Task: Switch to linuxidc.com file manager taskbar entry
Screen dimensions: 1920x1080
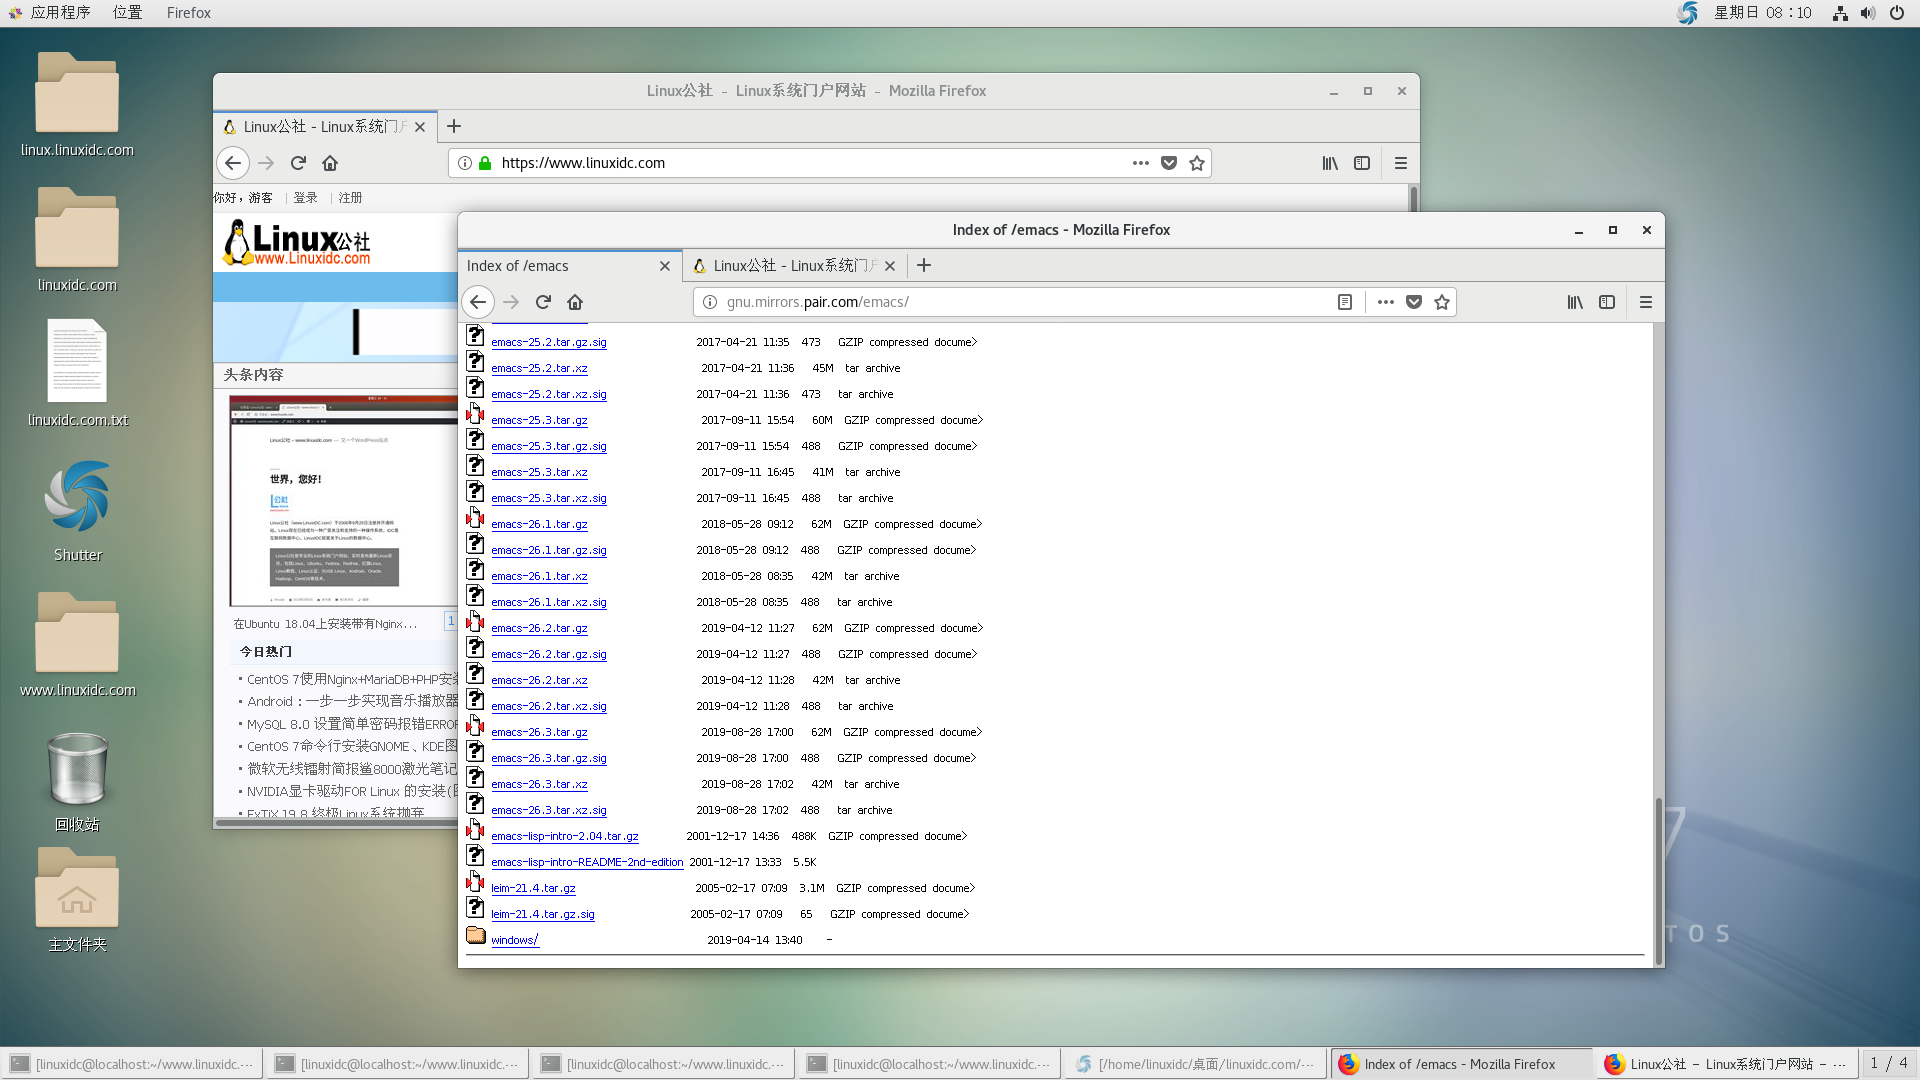Action: (1195, 1064)
